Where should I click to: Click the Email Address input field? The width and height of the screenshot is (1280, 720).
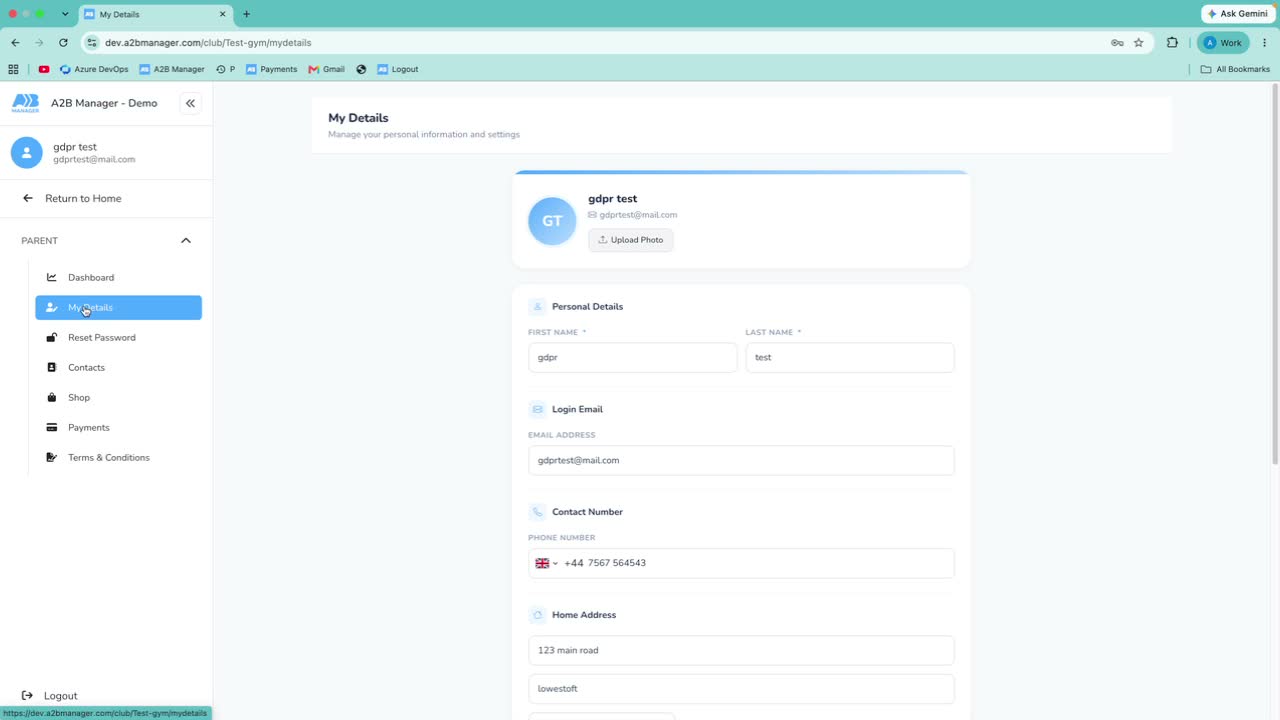pos(741,461)
